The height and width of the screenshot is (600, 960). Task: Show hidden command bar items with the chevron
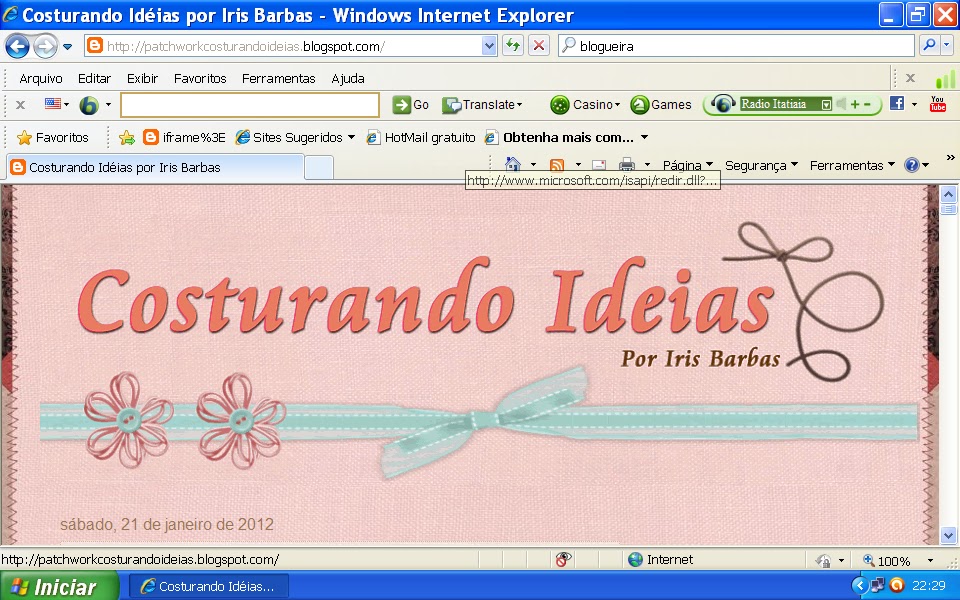950,158
